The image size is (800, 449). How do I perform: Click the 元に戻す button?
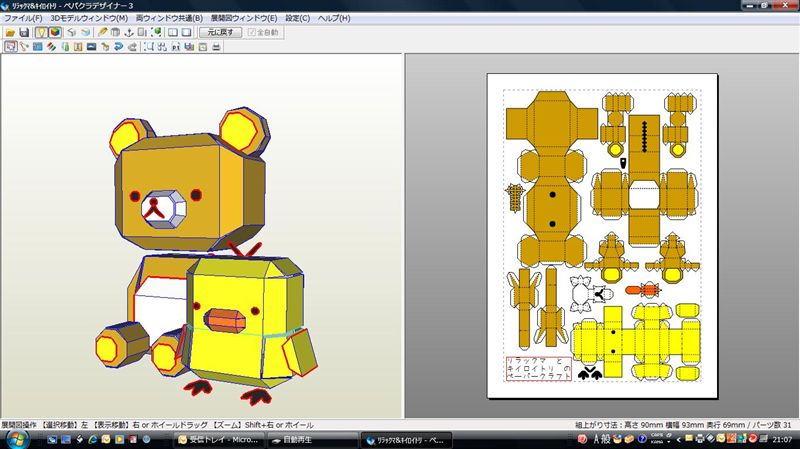click(220, 32)
